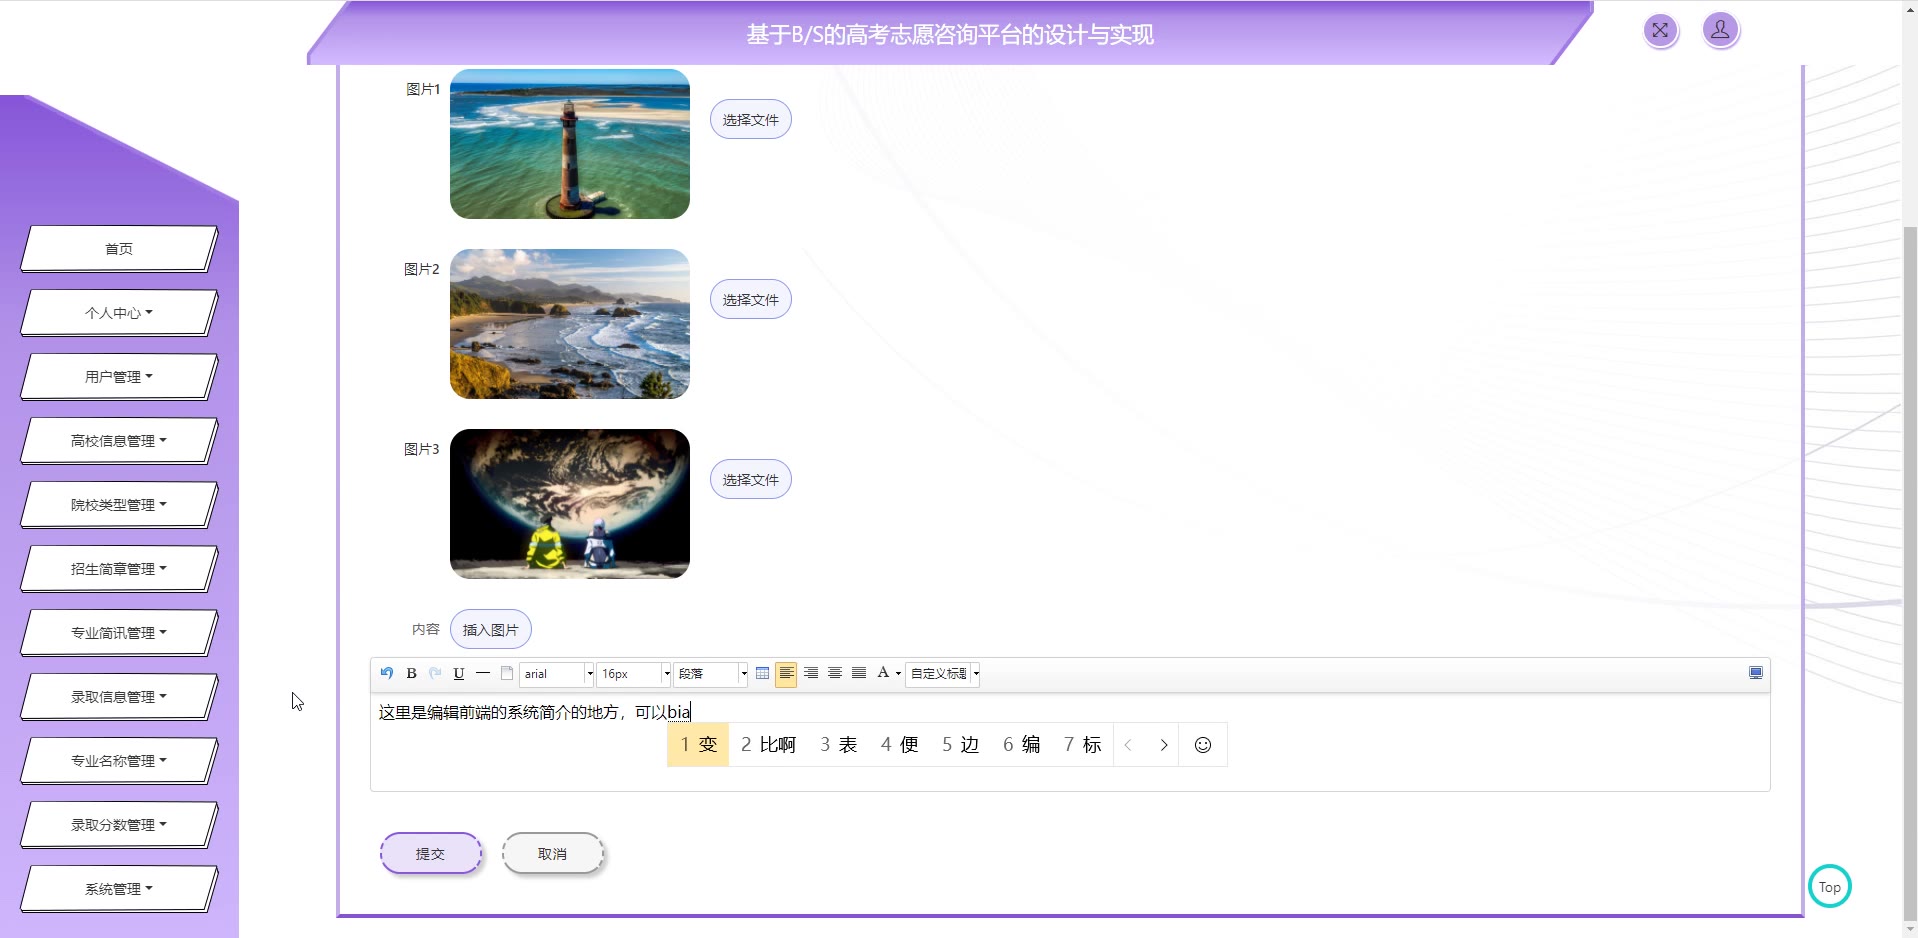The height and width of the screenshot is (938, 1918).
Task: Center align text in the editor
Action: coord(835,673)
